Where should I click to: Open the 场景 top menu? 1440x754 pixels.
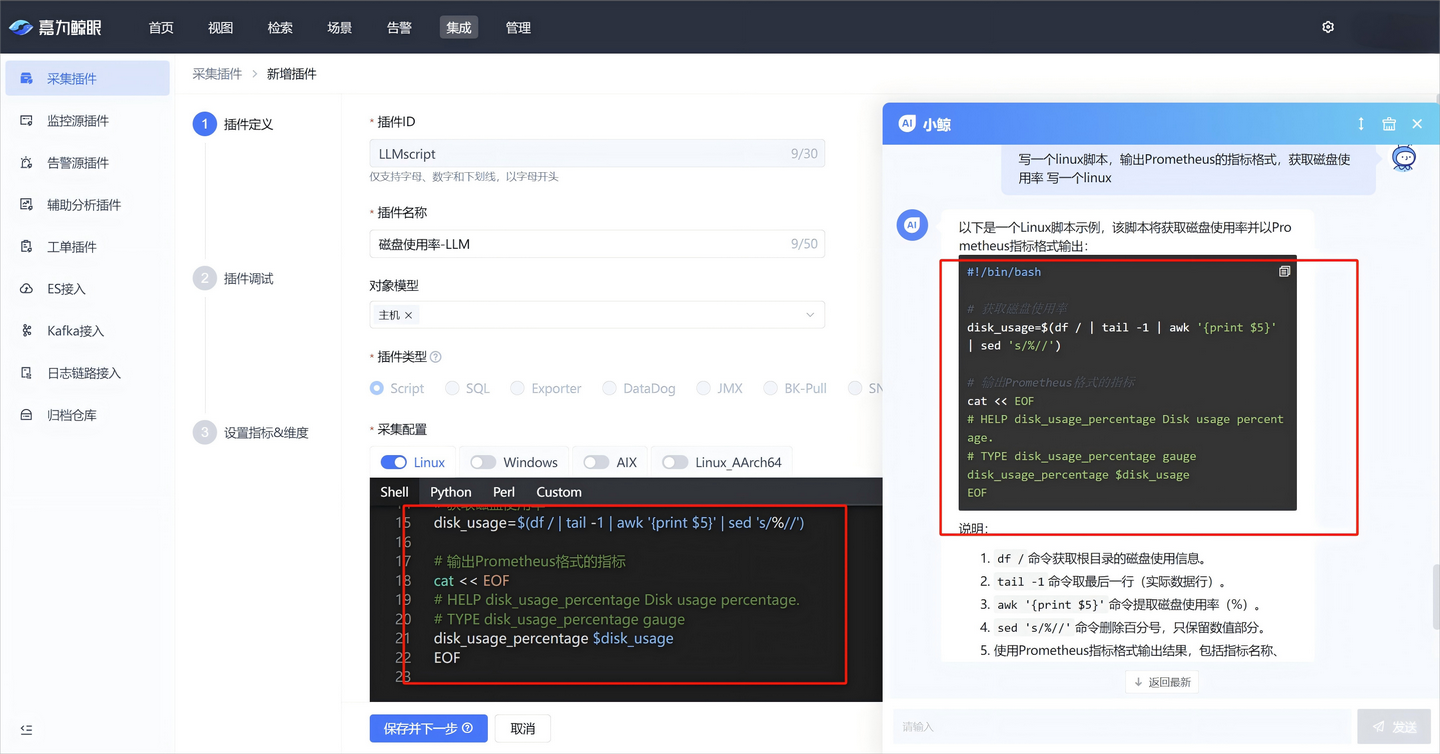pos(340,27)
